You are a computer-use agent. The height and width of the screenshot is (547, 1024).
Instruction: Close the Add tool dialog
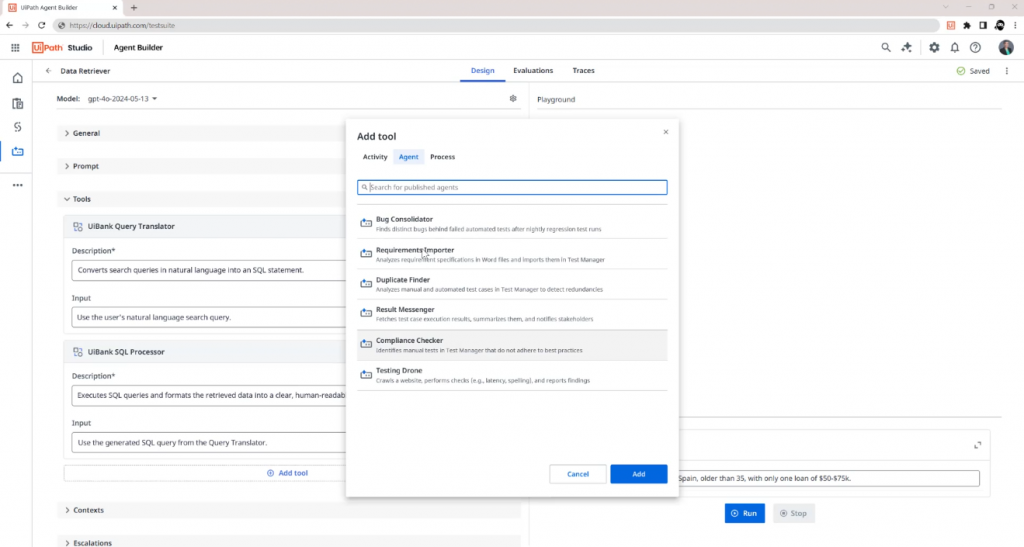coord(666,132)
